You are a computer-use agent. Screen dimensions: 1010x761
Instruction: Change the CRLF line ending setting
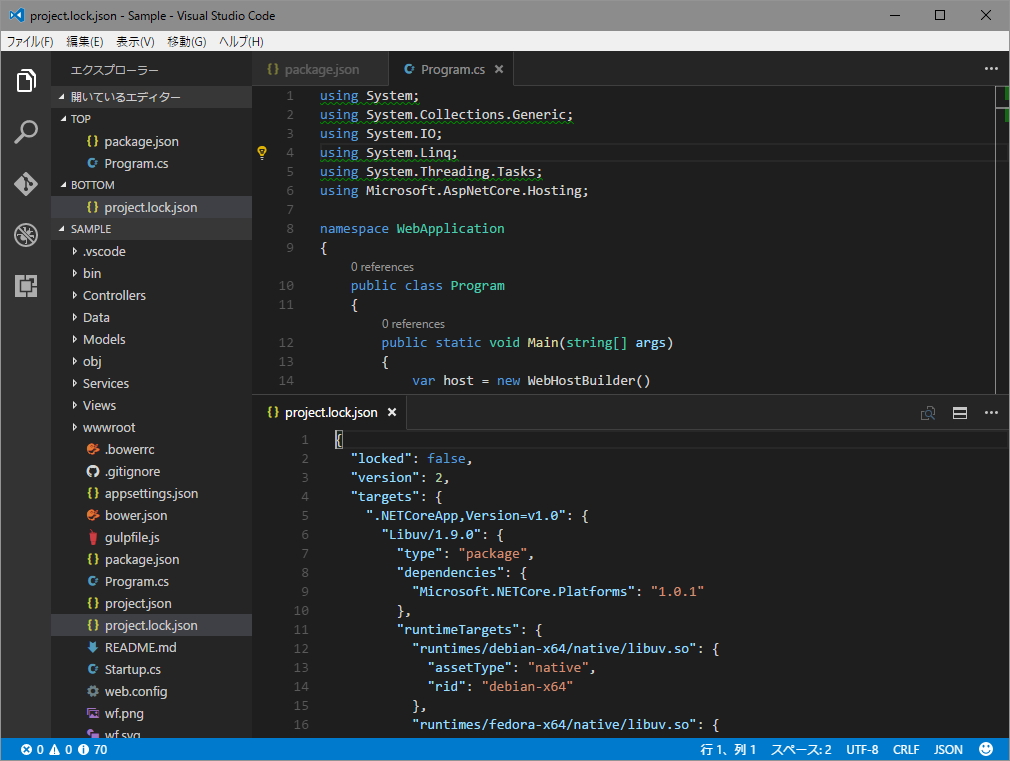point(906,749)
